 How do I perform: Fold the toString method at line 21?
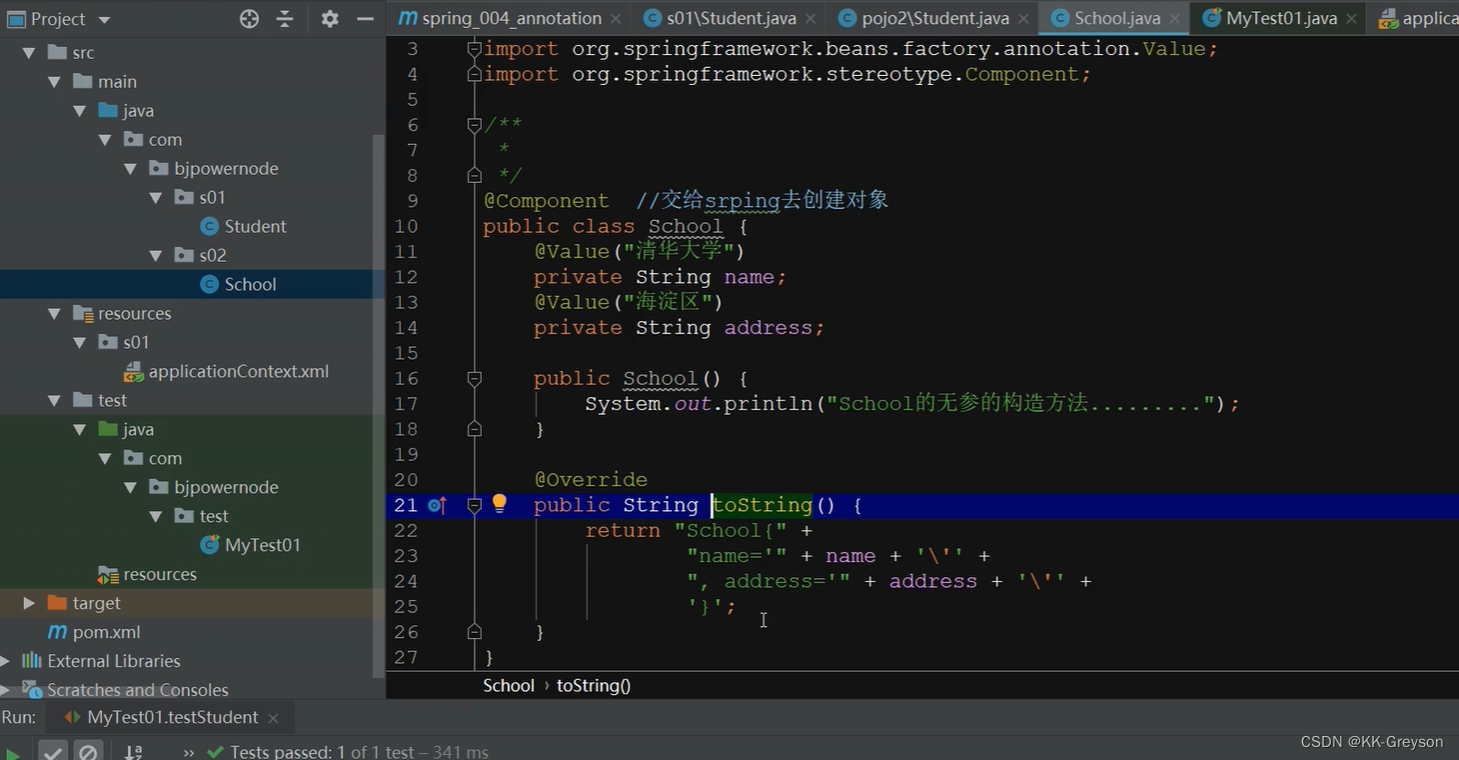(475, 505)
